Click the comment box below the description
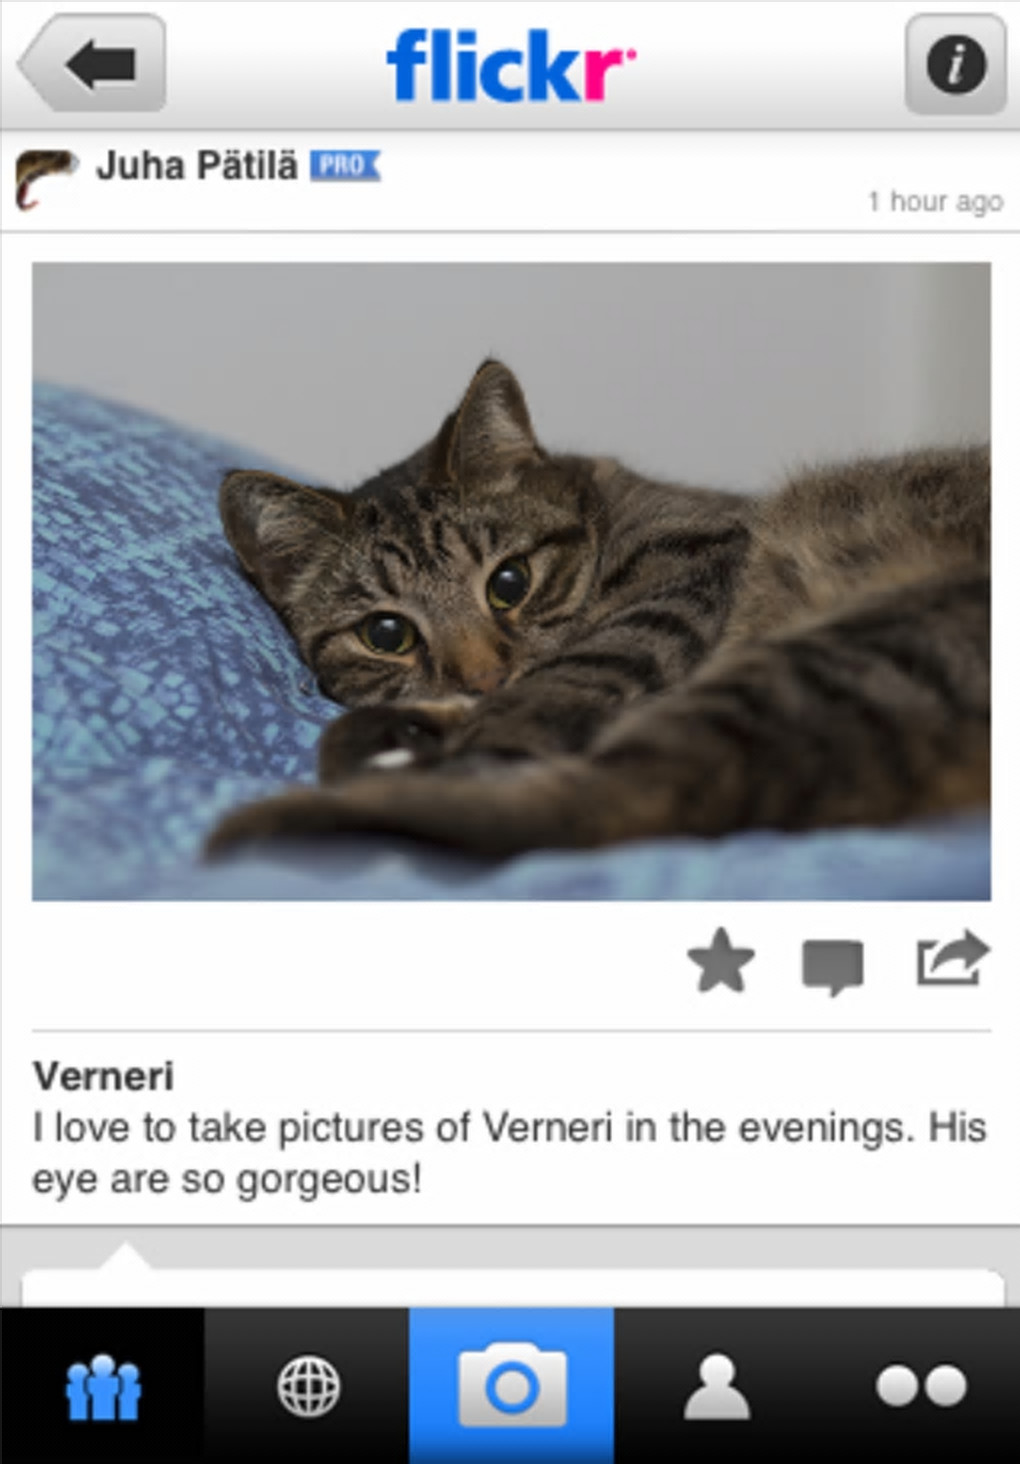The width and height of the screenshot is (1020, 1464). (x=512, y=1288)
